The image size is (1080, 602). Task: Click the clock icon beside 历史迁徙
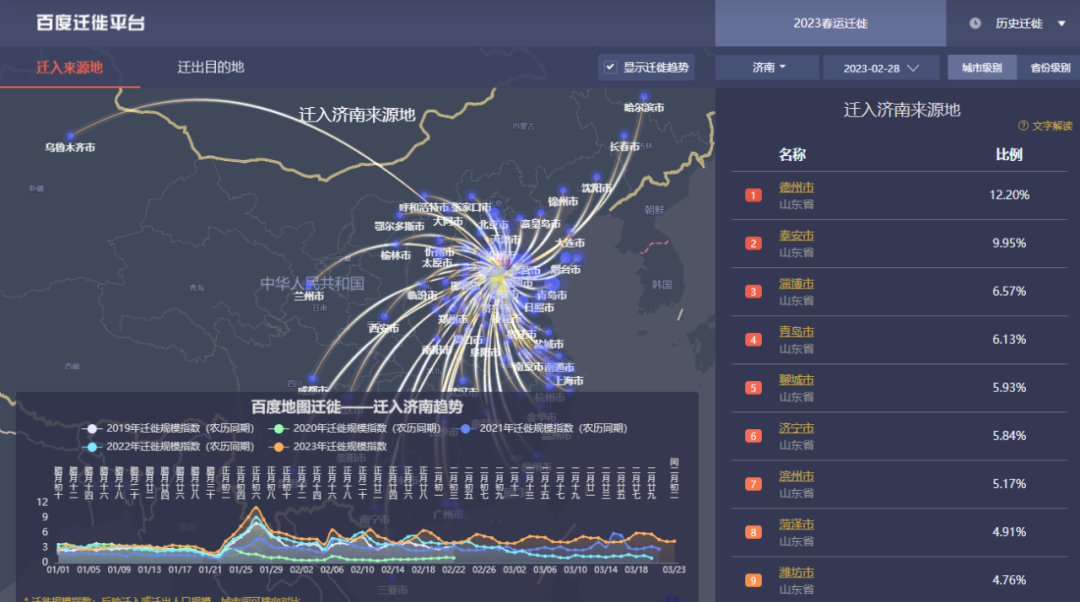coord(975,23)
